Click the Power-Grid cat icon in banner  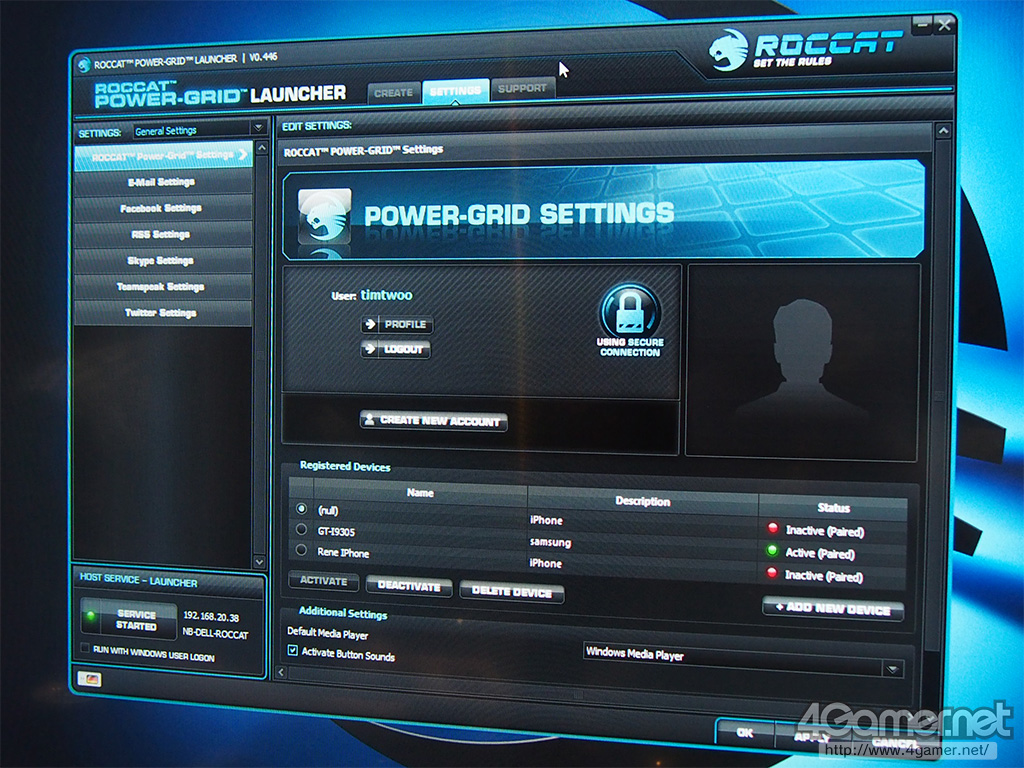(x=325, y=216)
